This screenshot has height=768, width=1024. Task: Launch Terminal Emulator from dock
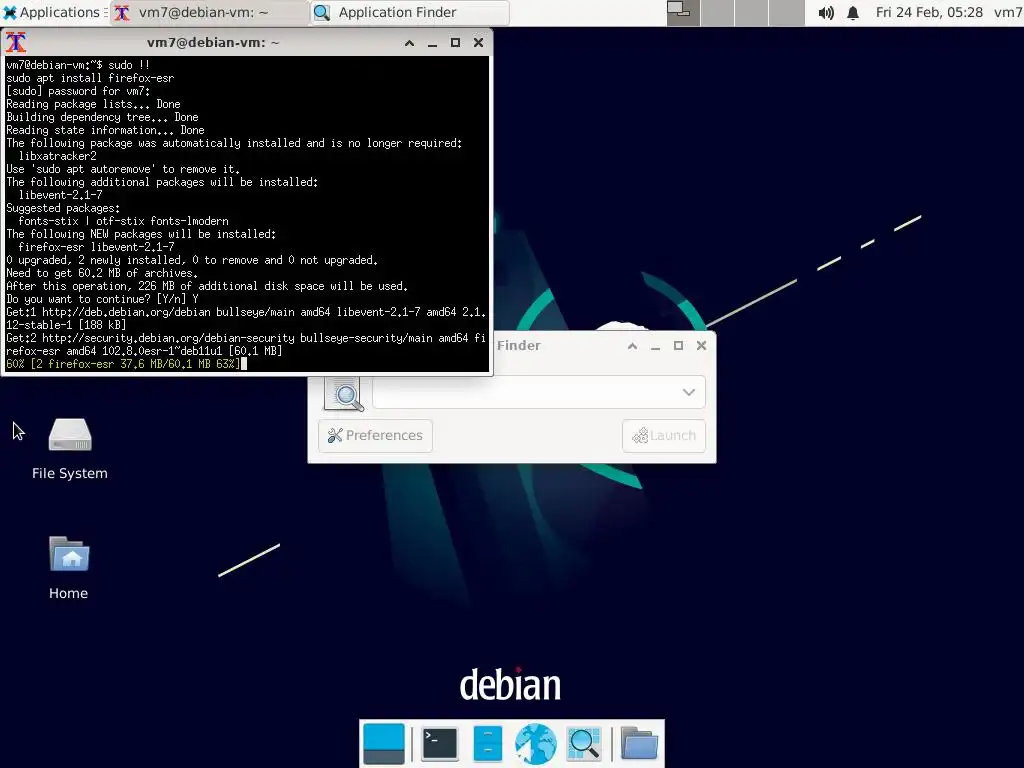[x=440, y=744]
